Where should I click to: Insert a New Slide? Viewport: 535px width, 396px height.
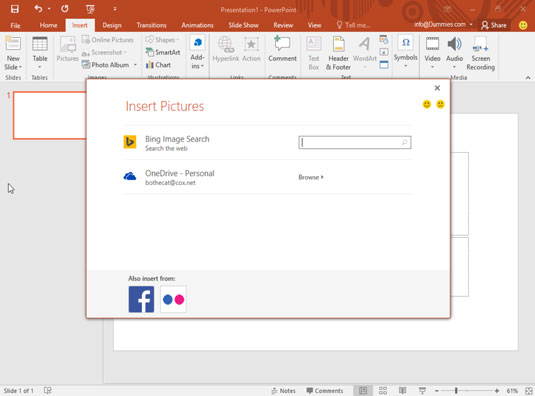(13, 54)
